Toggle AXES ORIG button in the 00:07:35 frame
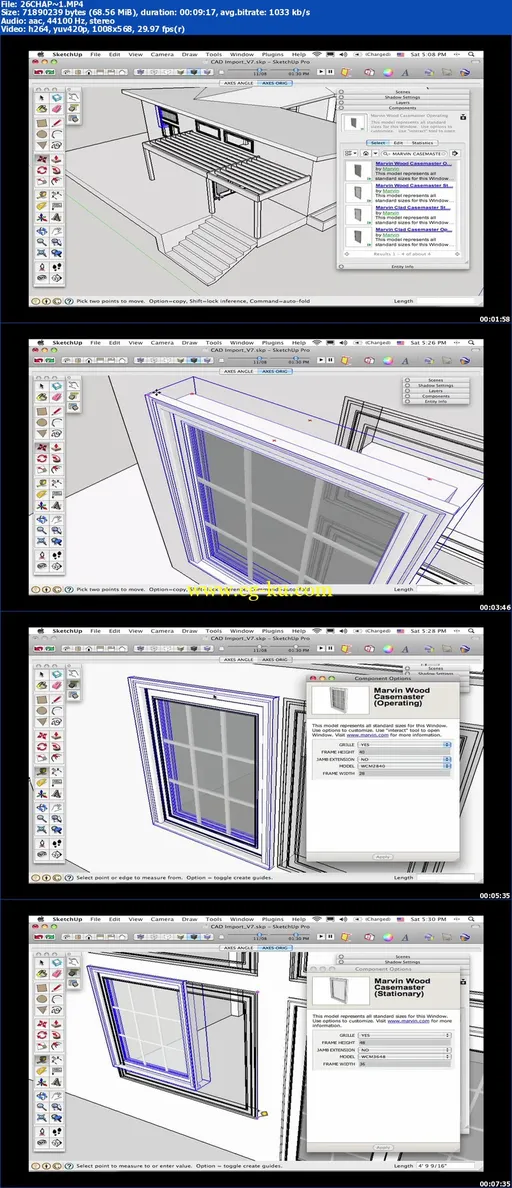Image resolution: width=512 pixels, height=1188 pixels. tap(273, 948)
